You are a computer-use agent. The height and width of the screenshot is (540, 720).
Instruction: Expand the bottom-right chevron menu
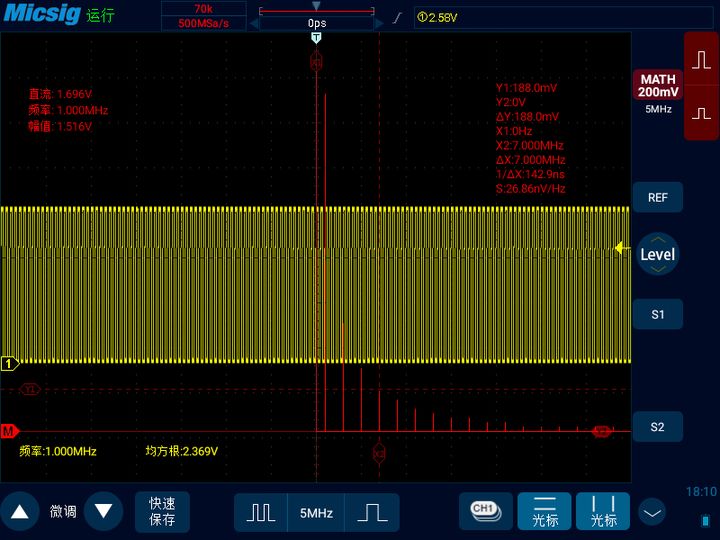(x=652, y=513)
